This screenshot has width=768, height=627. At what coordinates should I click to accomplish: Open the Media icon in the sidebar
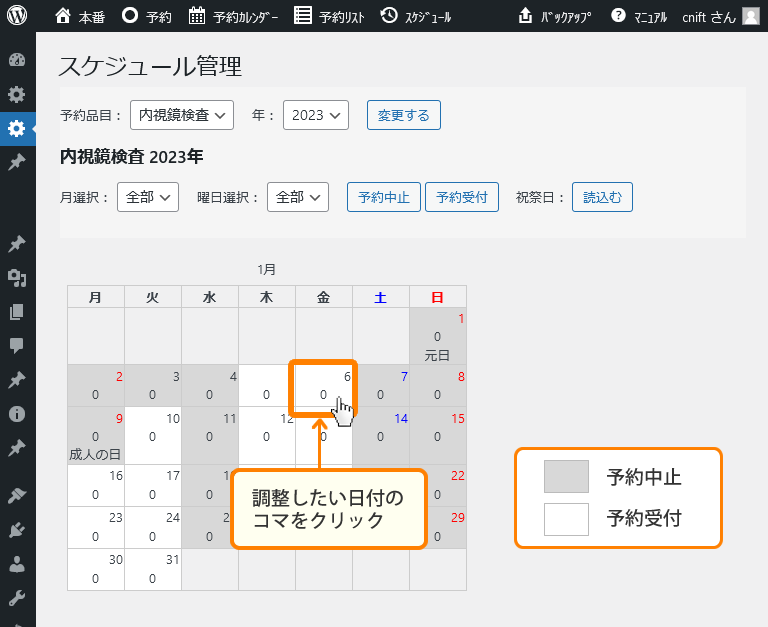(x=17, y=278)
